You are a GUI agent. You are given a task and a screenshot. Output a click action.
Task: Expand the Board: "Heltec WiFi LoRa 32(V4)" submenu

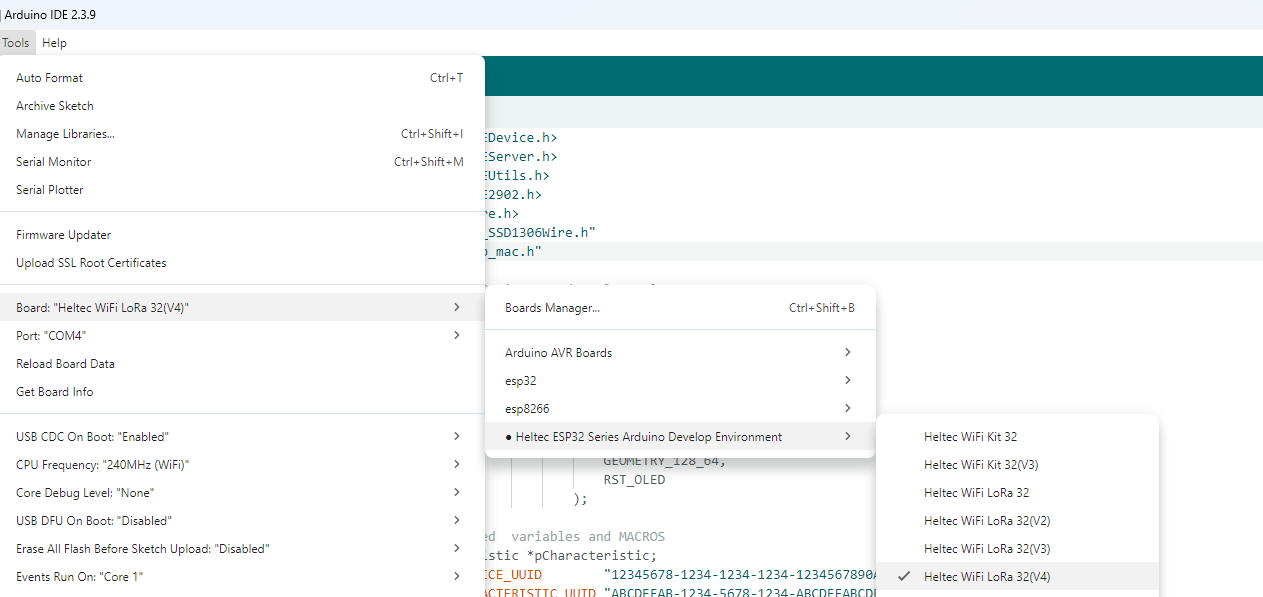242,308
